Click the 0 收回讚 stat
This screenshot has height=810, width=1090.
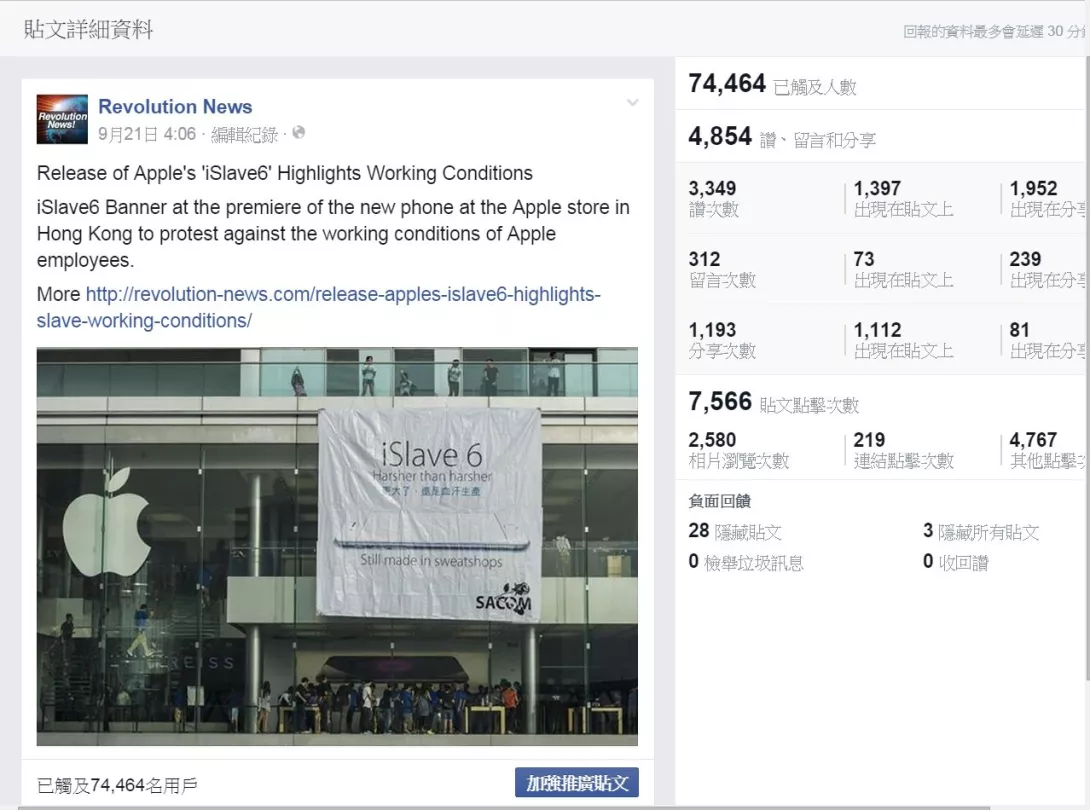click(x=956, y=562)
